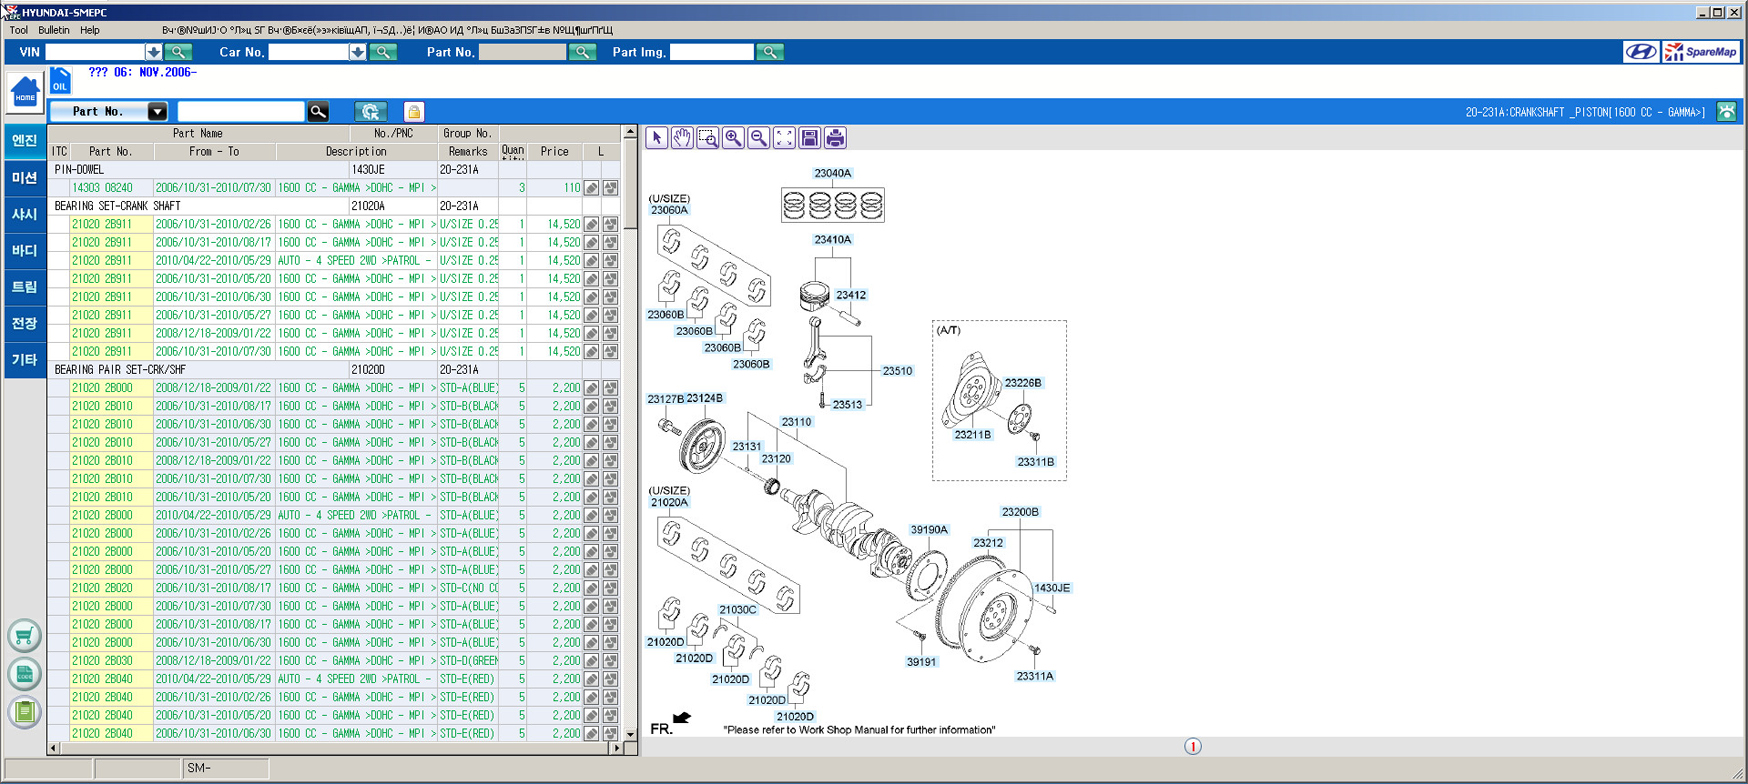Expand the Car No. dropdown arrow
Image resolution: width=1748 pixels, height=784 pixels.
[x=357, y=52]
